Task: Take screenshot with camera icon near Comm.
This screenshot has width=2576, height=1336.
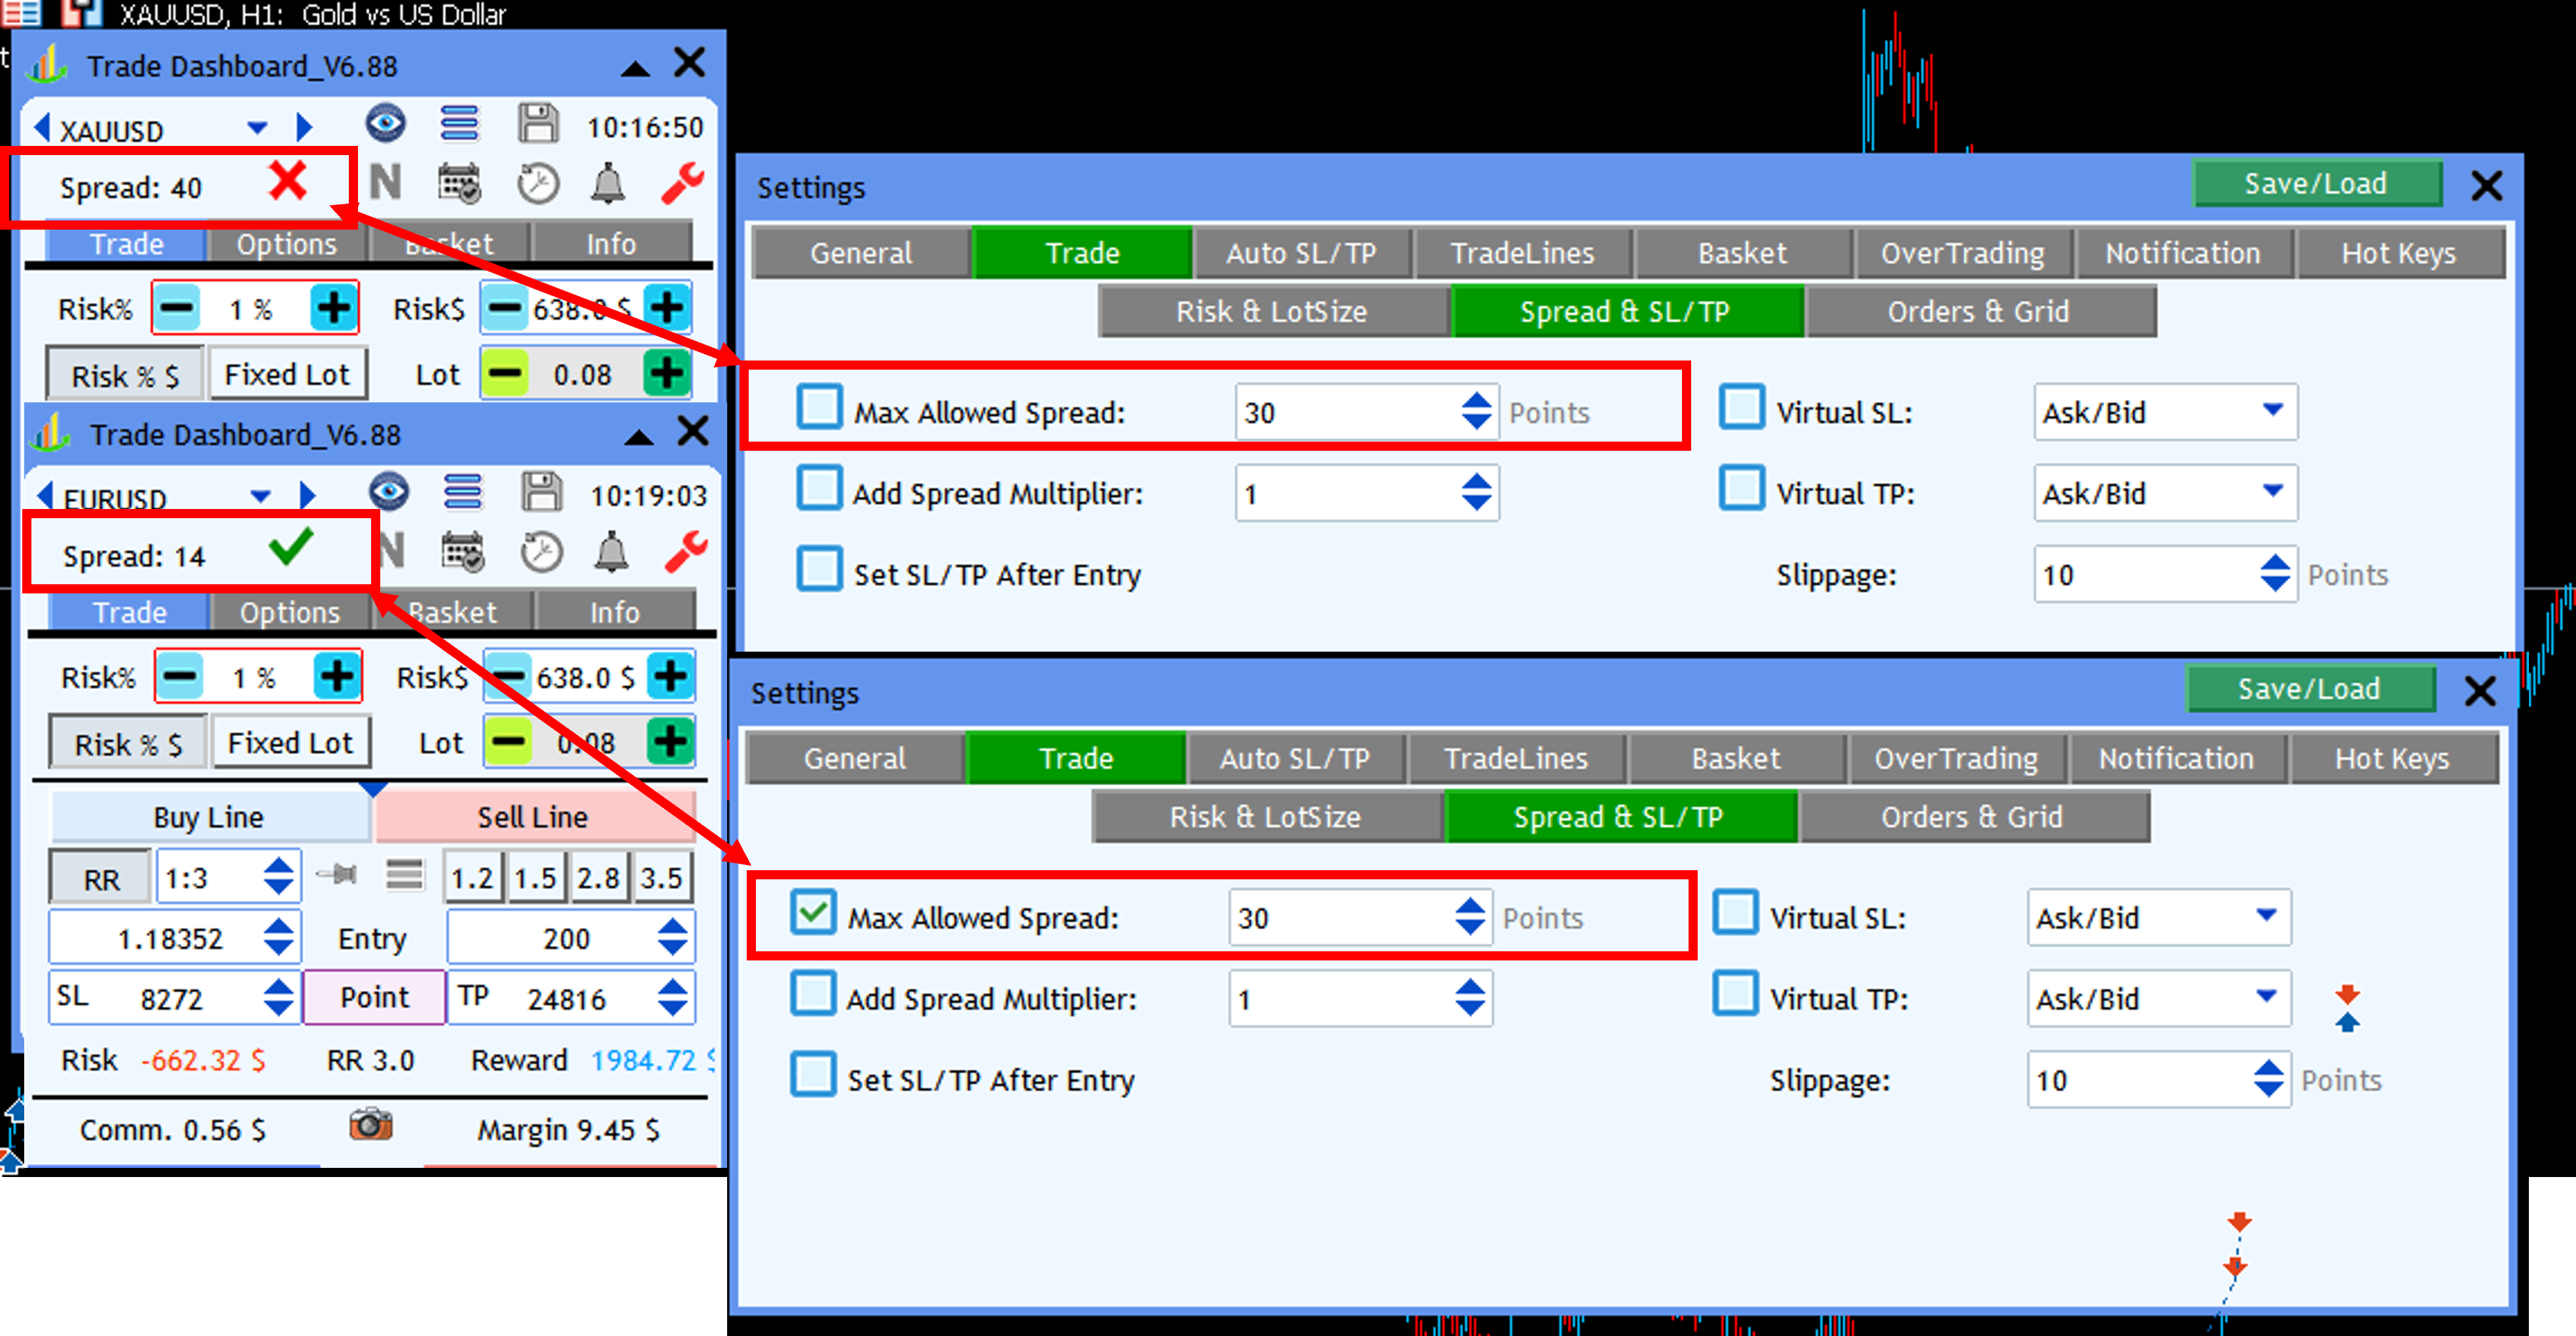Action: (370, 1125)
